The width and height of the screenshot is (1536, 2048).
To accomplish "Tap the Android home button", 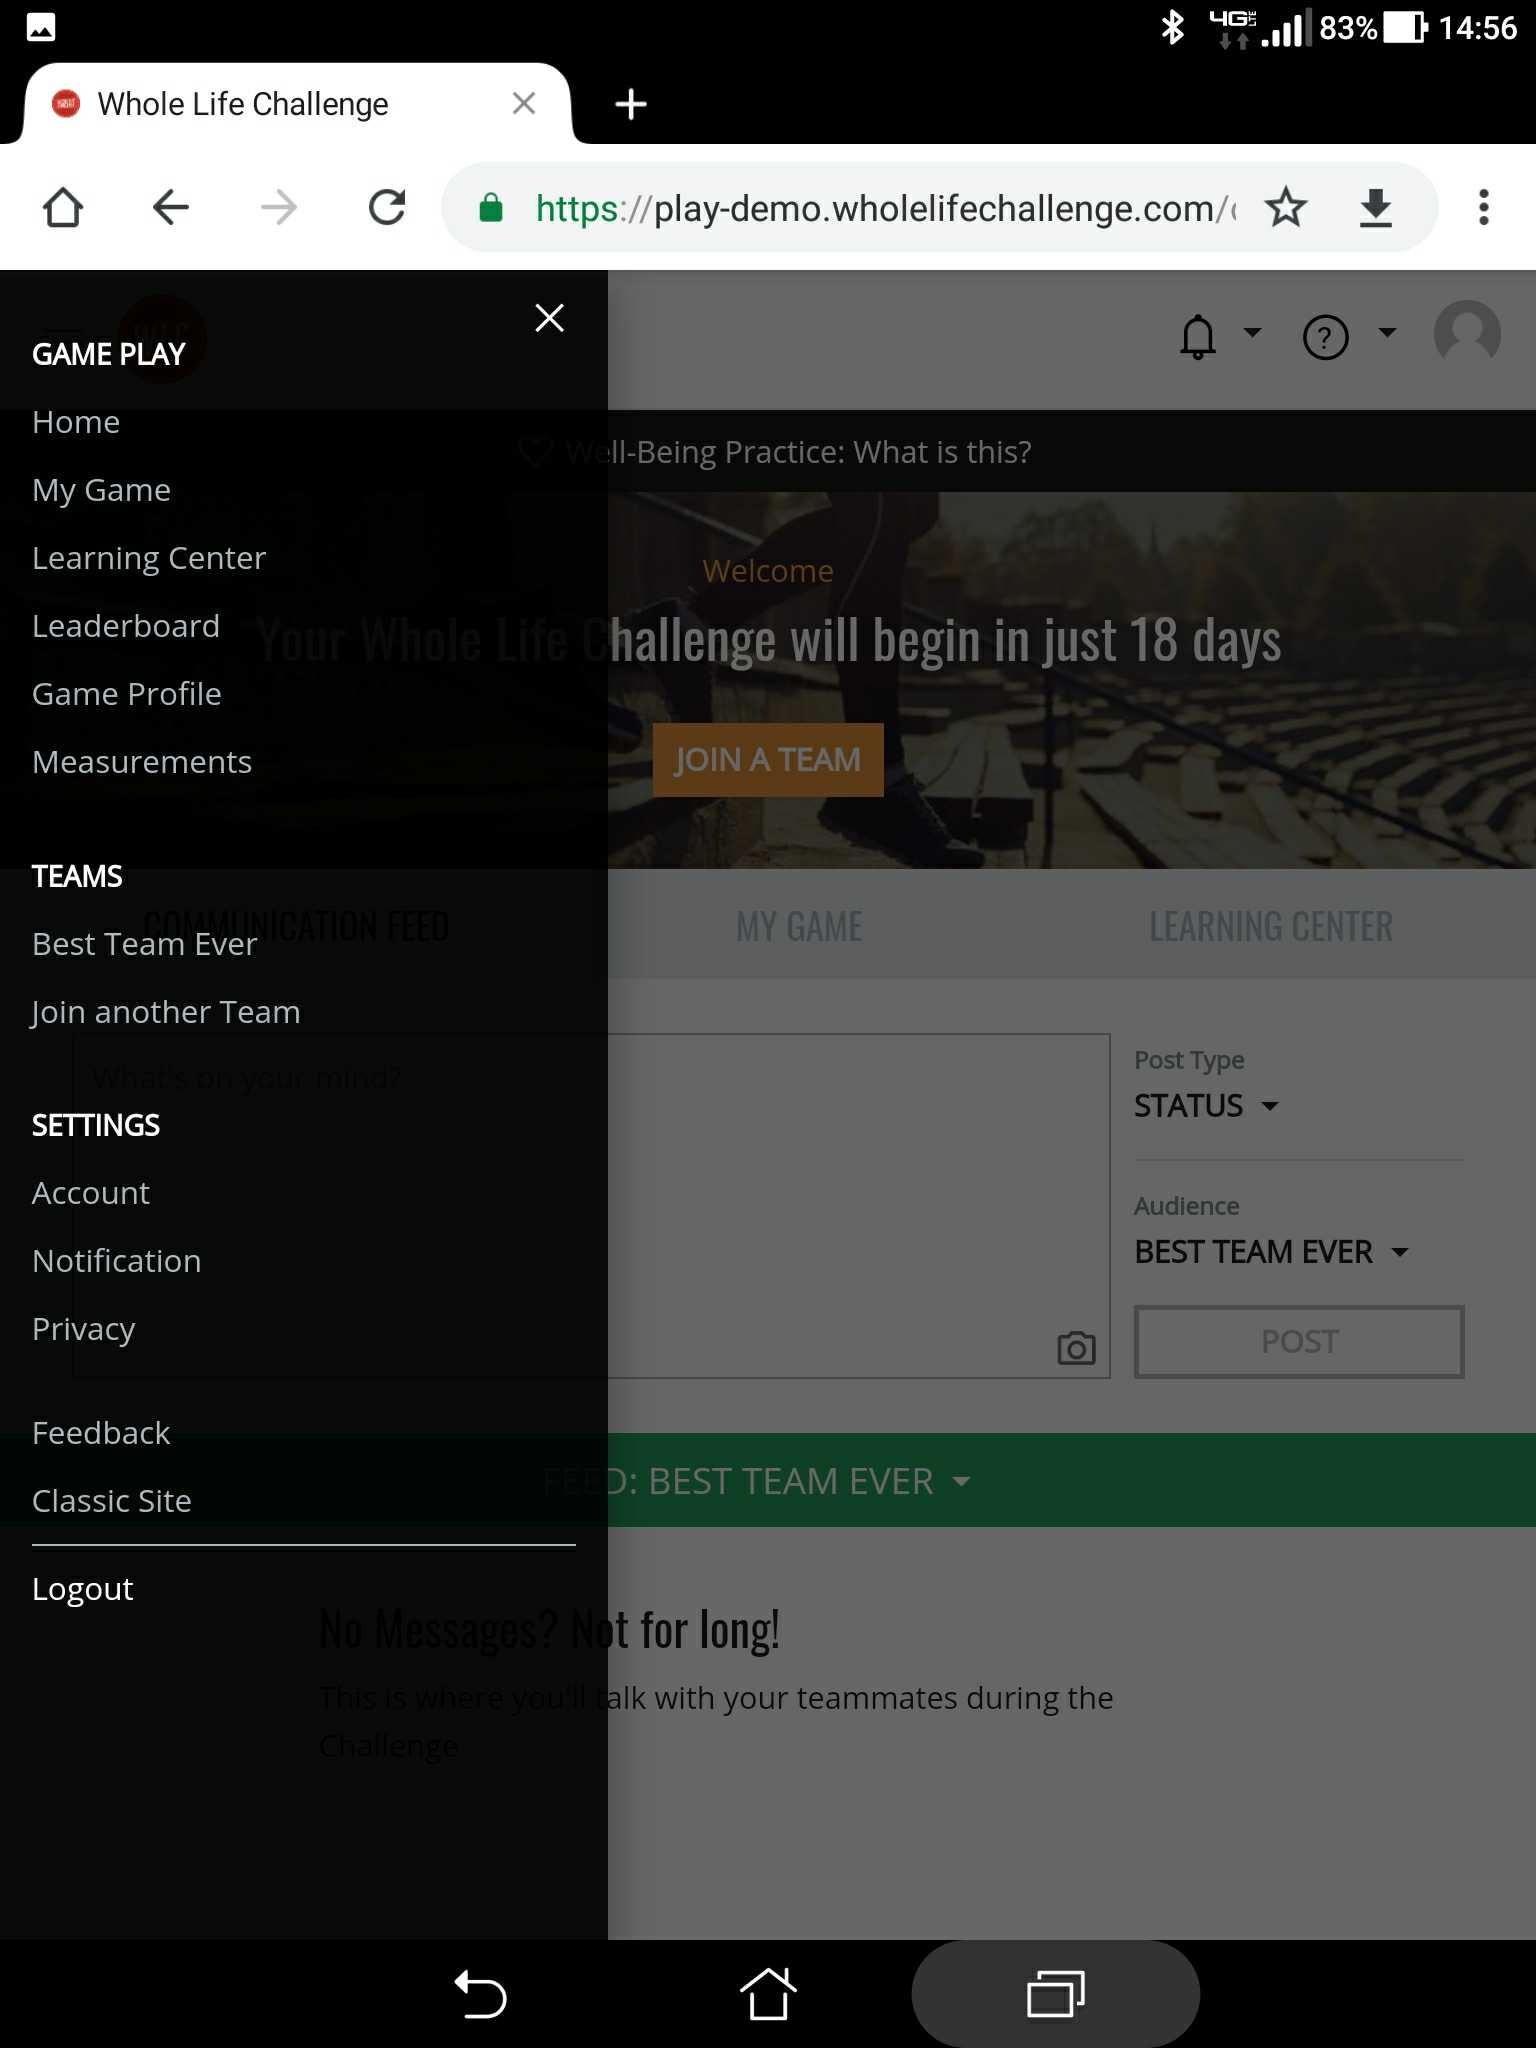I will click(768, 1994).
